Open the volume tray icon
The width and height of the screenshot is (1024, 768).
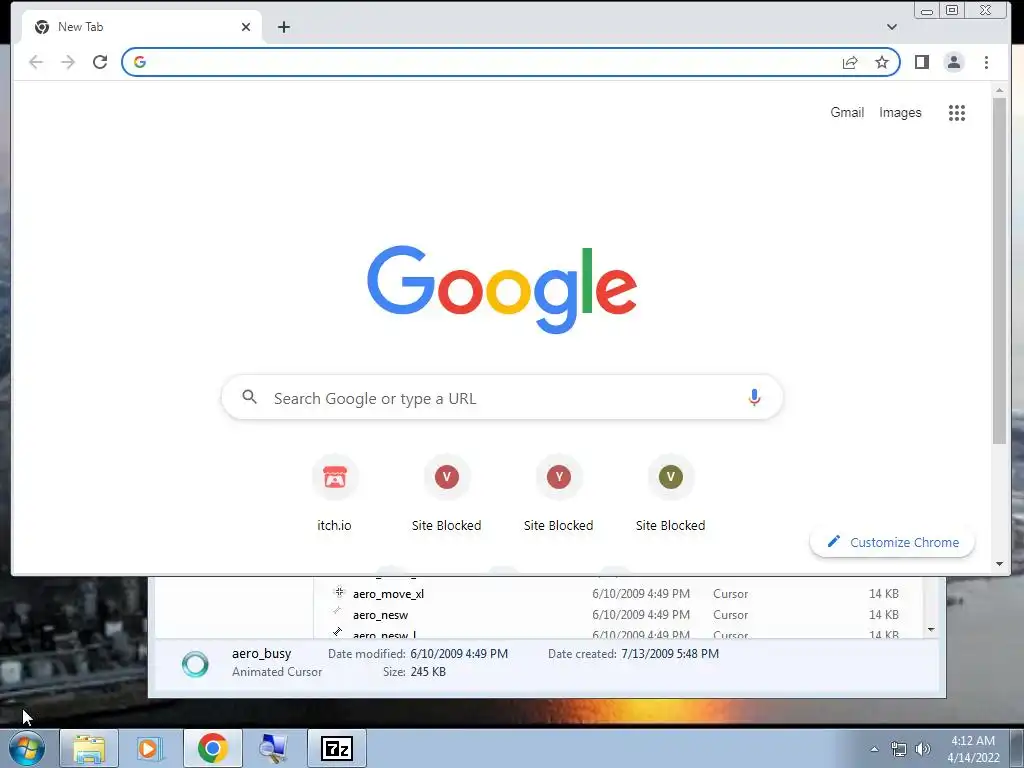coord(923,749)
